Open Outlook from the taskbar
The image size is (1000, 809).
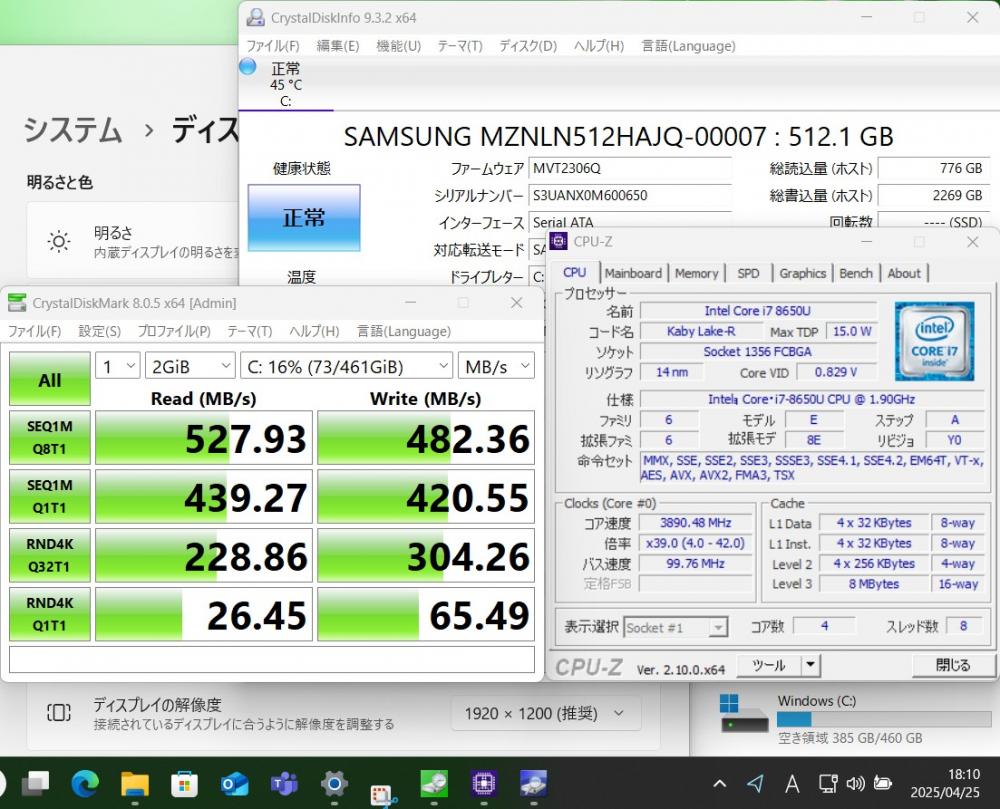234,783
